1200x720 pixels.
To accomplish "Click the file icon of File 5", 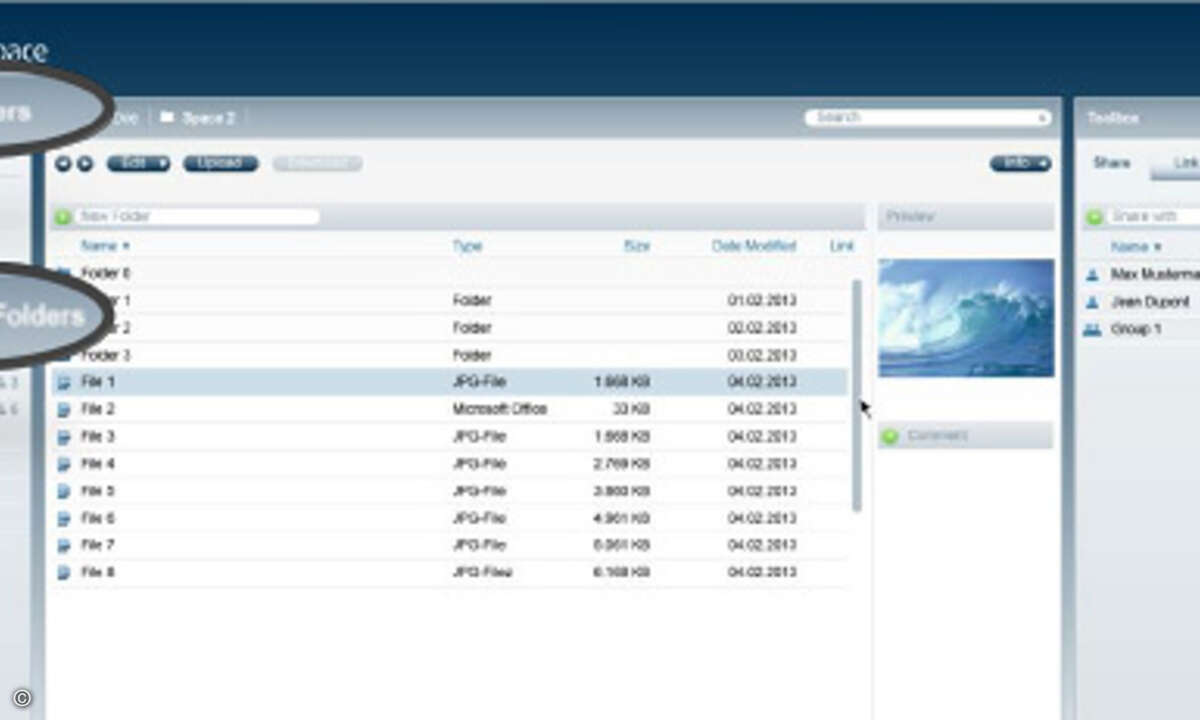I will click(65, 491).
